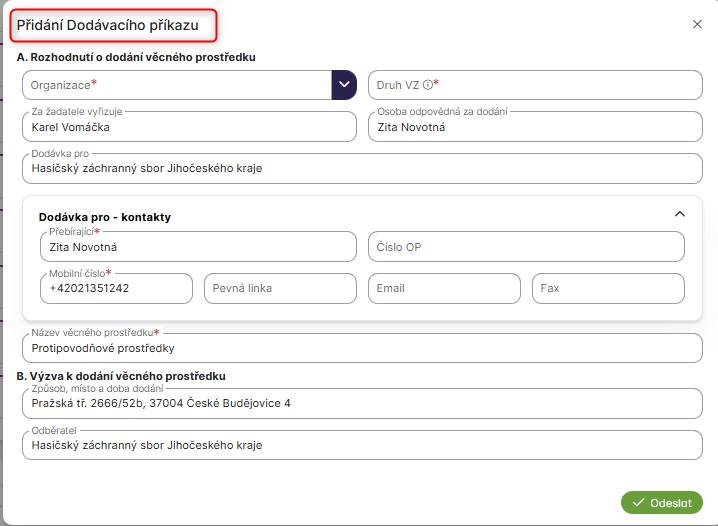The height and width of the screenshot is (526, 718).
Task: Select the Pevná linka field
Action: click(x=280, y=289)
